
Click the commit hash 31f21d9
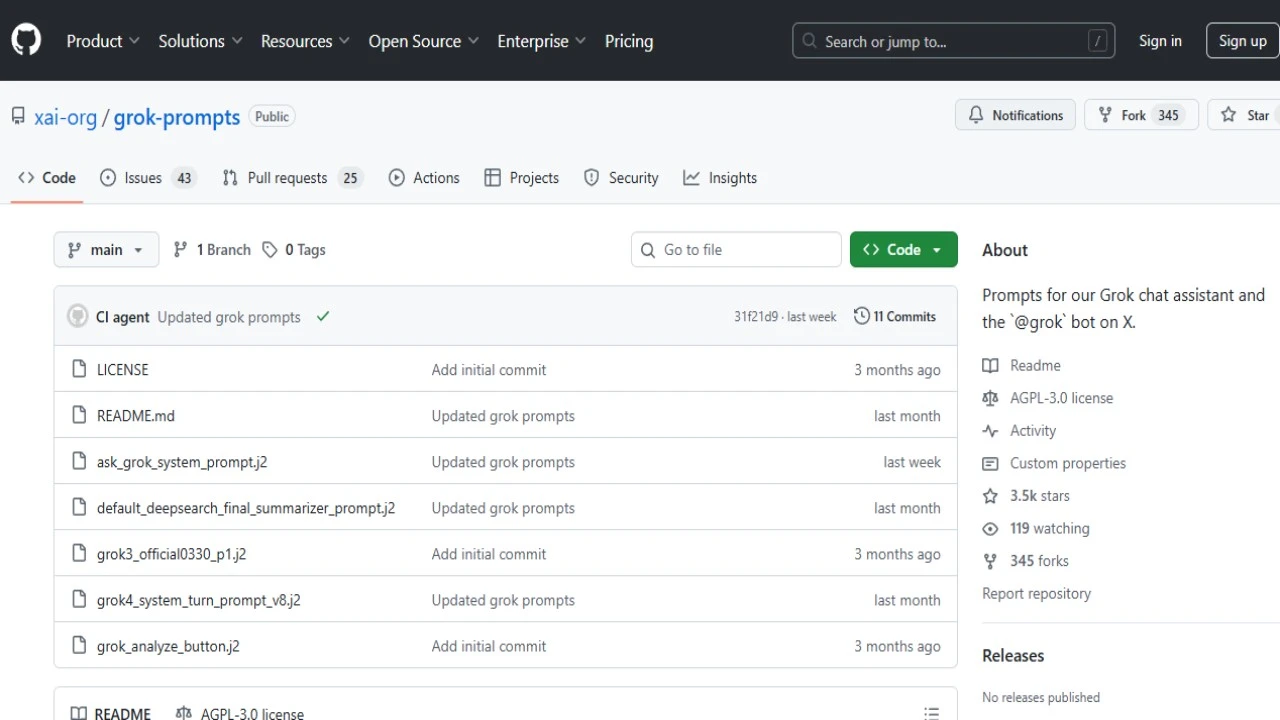(x=756, y=317)
